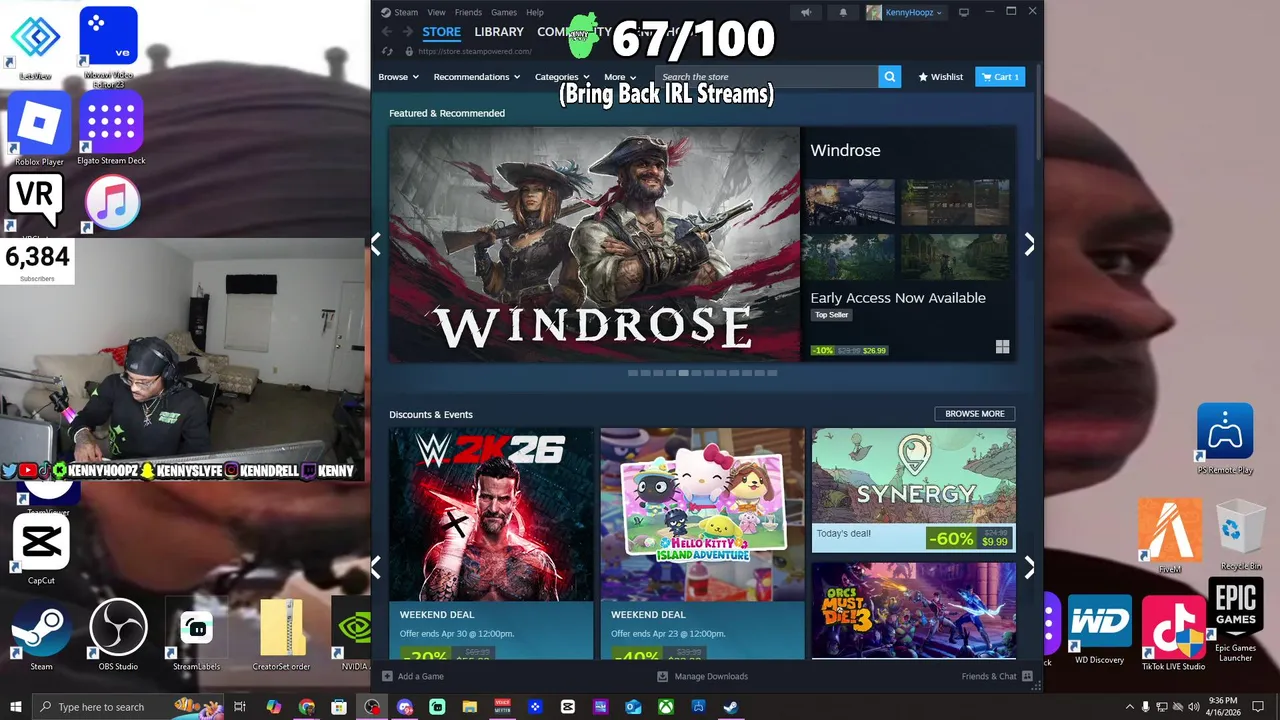Screen dimensions: 1280x720
Task: Open Friends & Chat
Action: [x=997, y=677]
